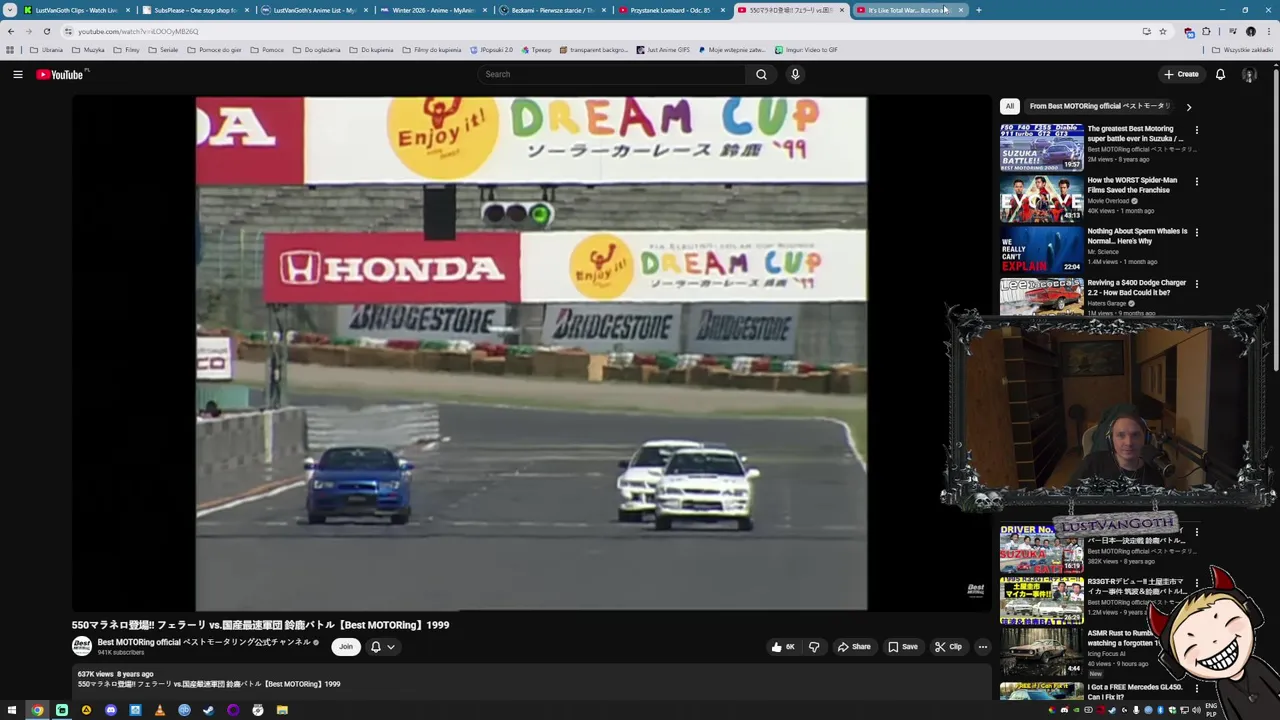This screenshot has width=1280, height=720.
Task: Open the Filmy bookmarks folder
Action: [x=126, y=49]
